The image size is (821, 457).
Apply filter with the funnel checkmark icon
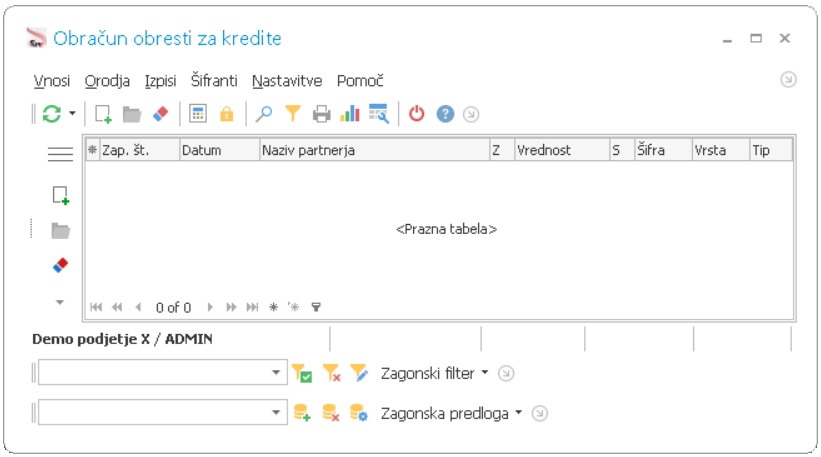point(302,373)
